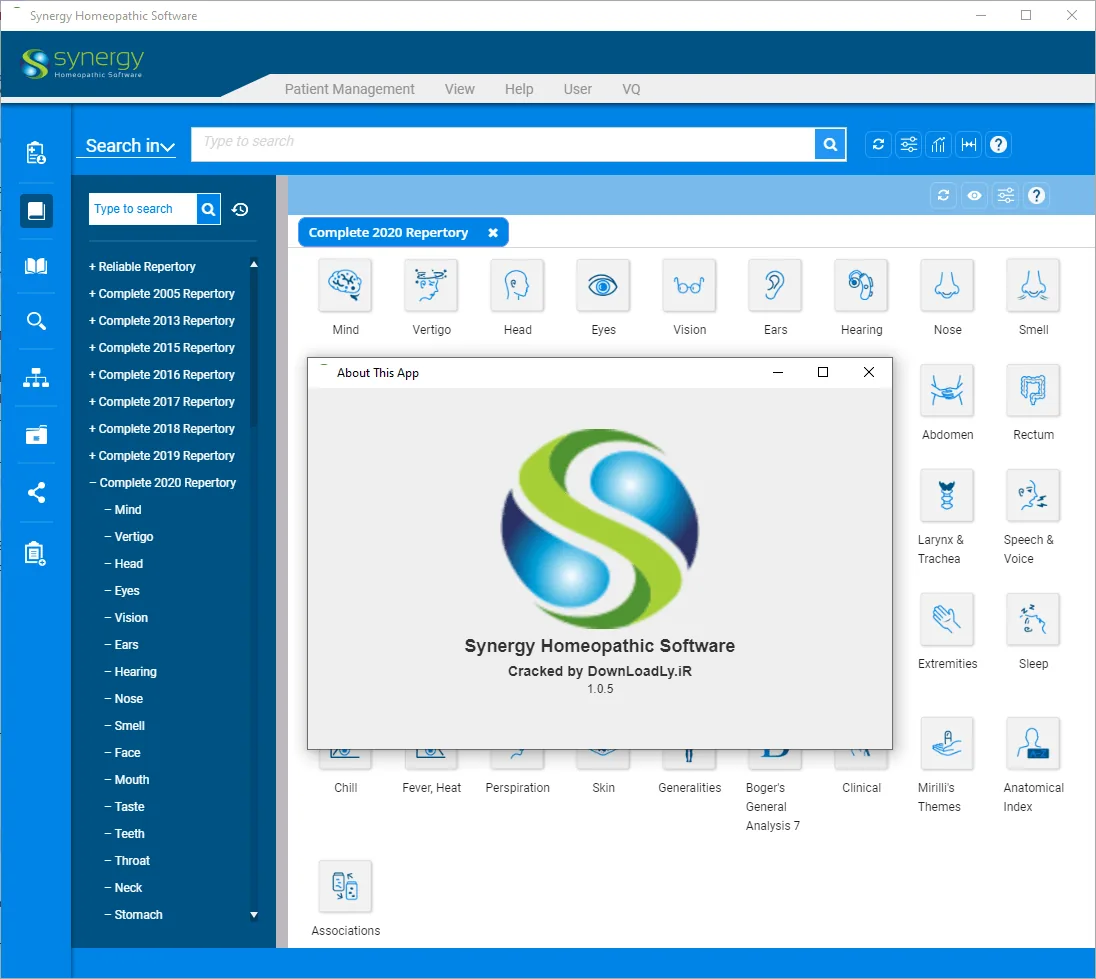Open the Vertigo chapter icon

click(x=431, y=285)
